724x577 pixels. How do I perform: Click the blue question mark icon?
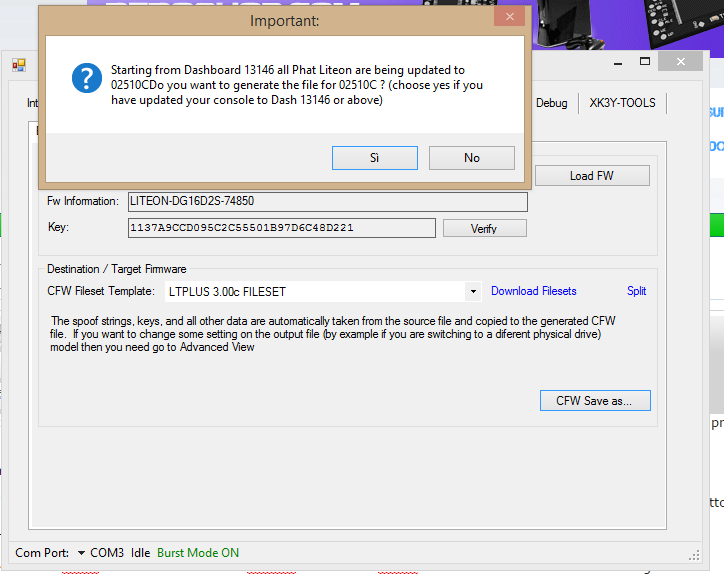87,78
